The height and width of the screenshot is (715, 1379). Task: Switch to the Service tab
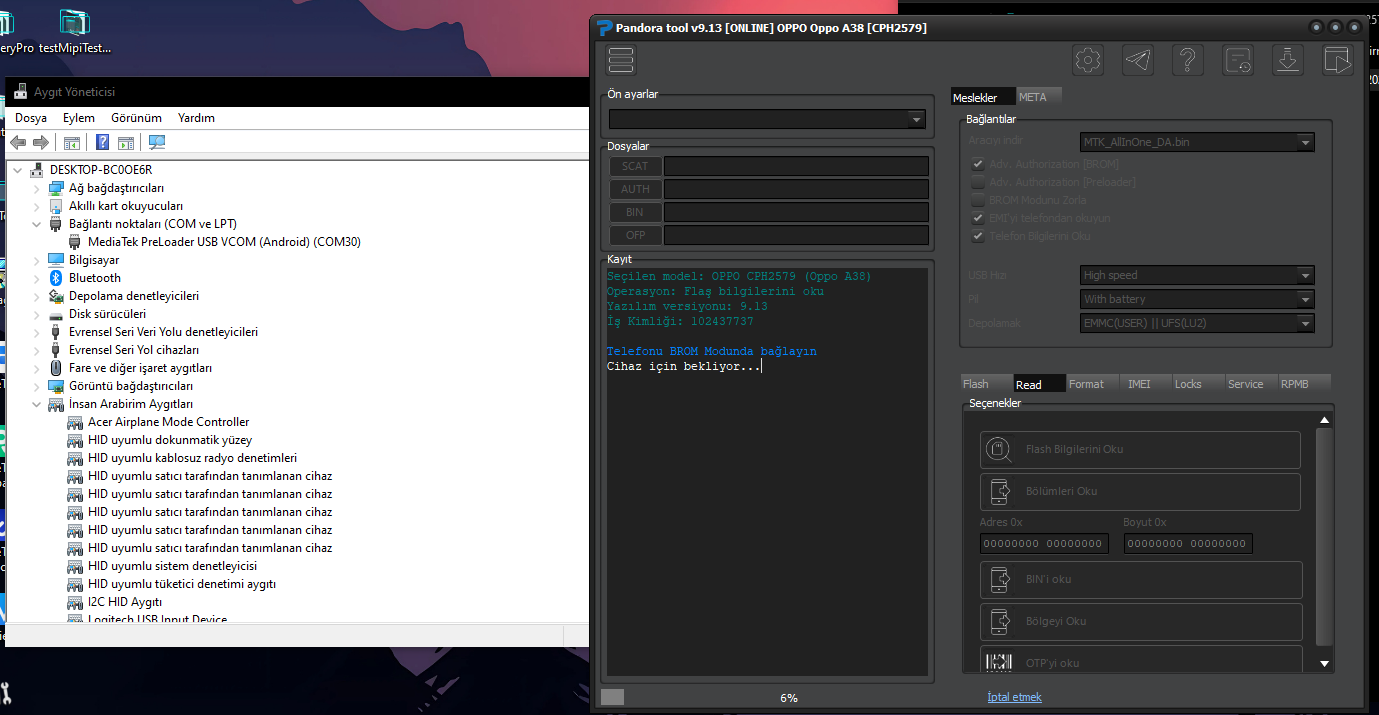pos(1249,384)
